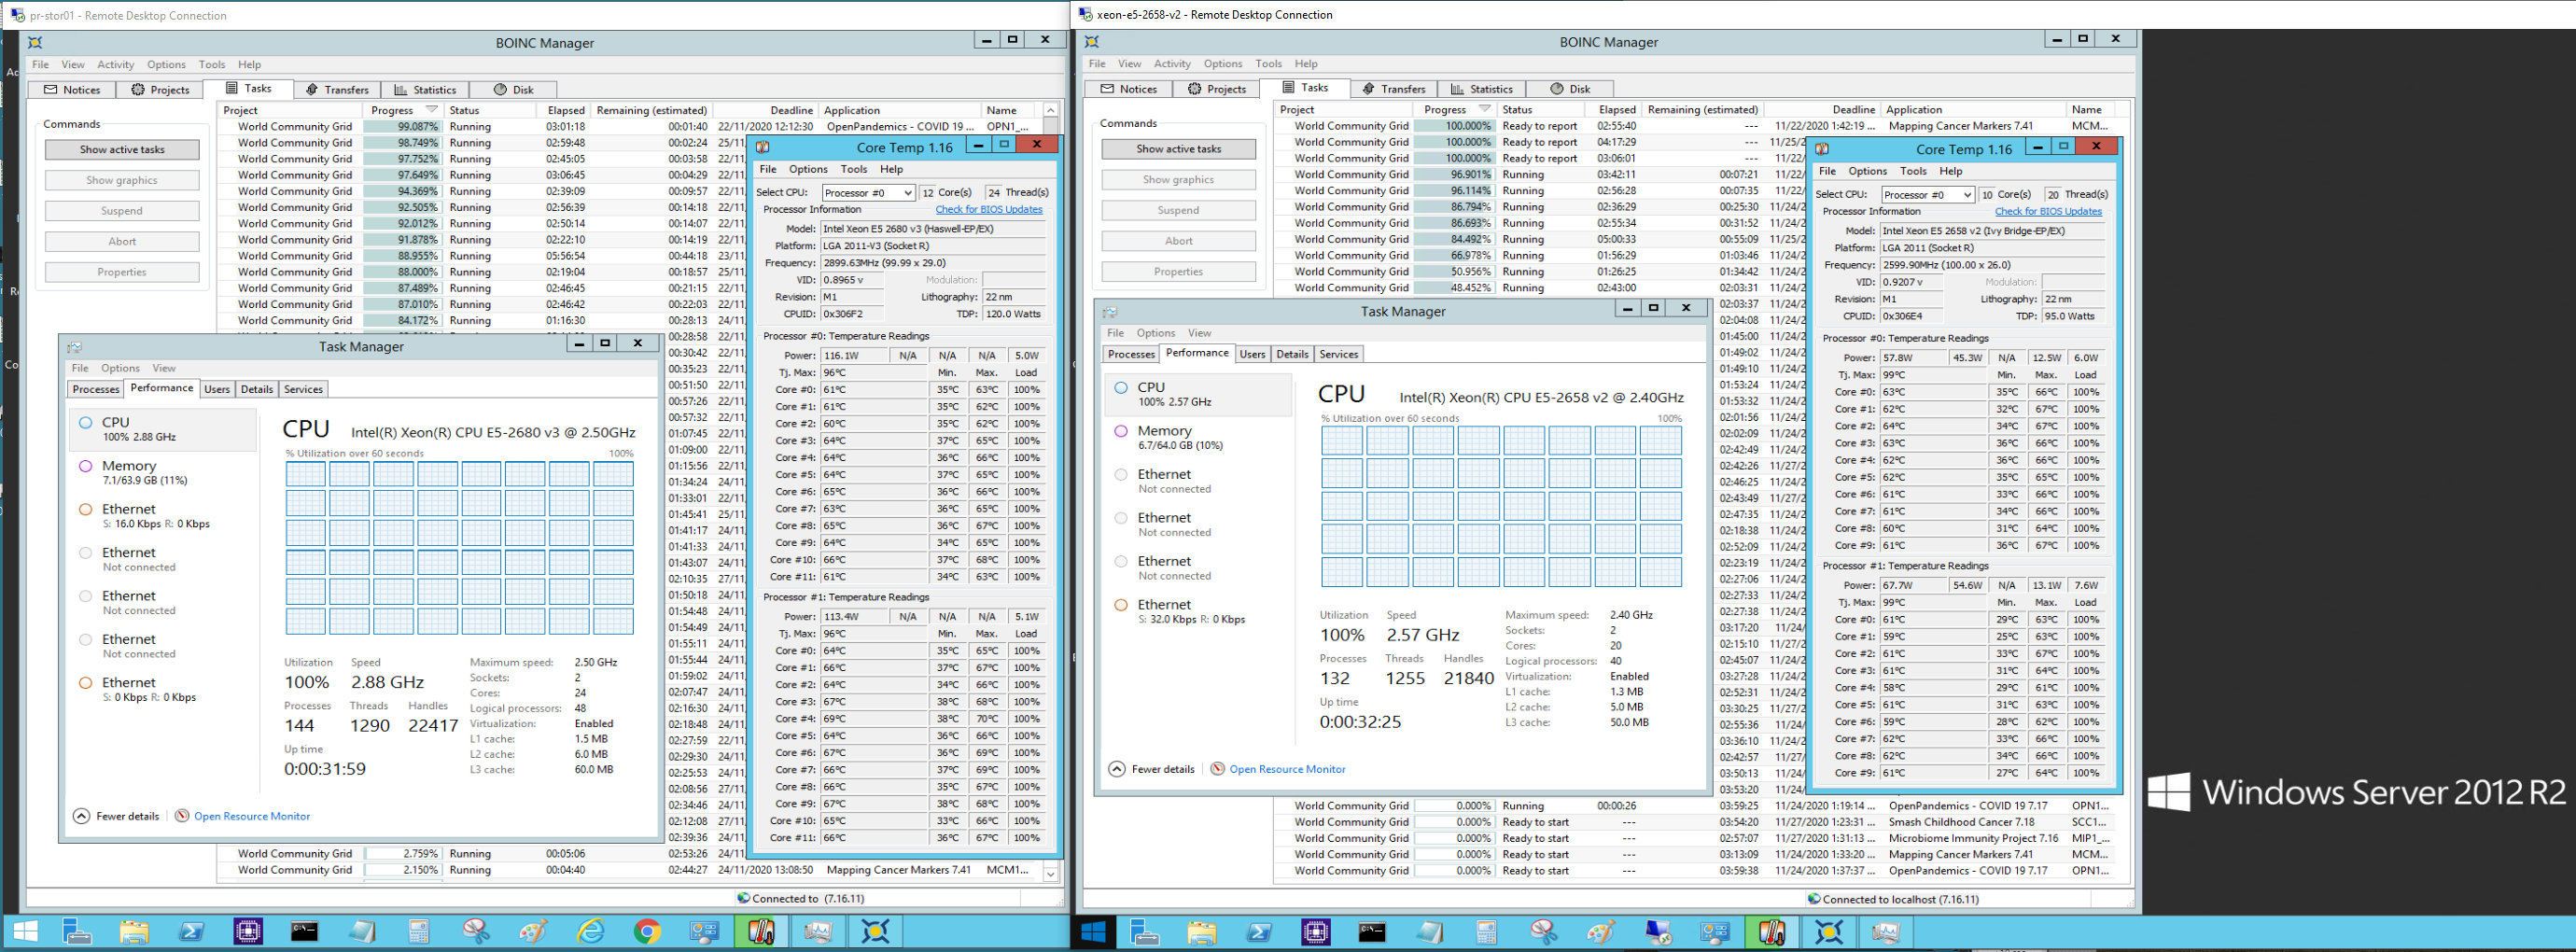Open Disk tab in xeon-e5-2658-v2 BOINC Manager
Screen dimensions: 2576x952
[x=1570, y=88]
